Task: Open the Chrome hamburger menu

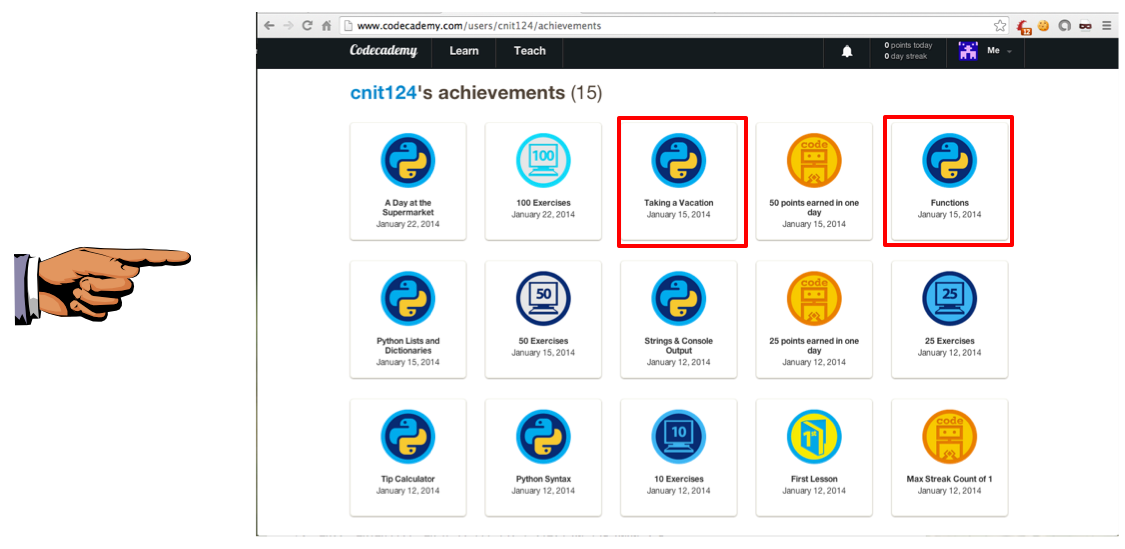Action: (x=1107, y=26)
